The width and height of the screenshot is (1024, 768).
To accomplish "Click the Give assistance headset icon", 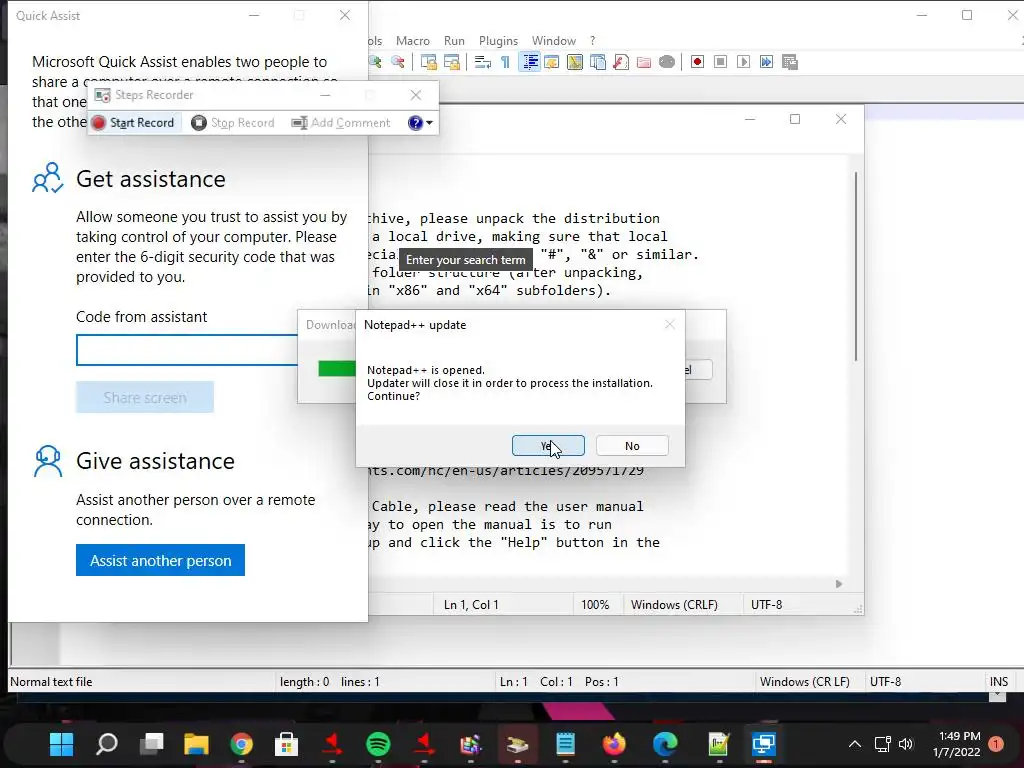I will (48, 461).
